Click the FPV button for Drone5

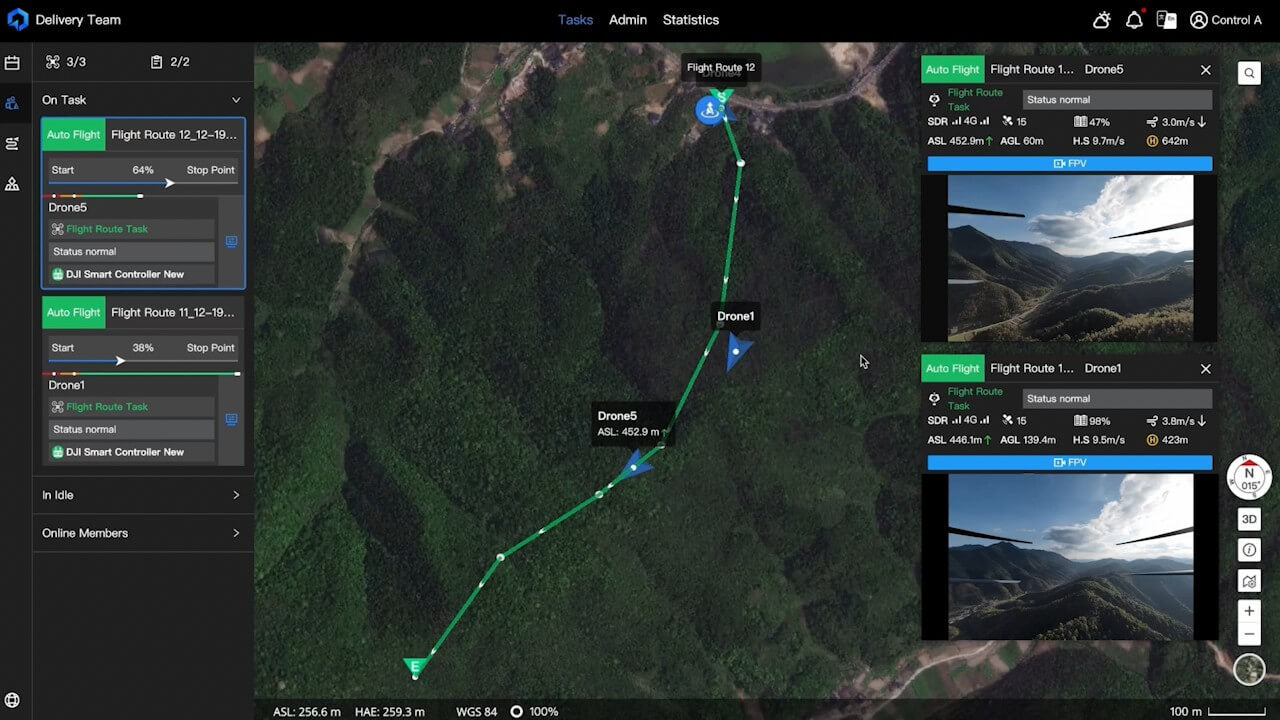1069,164
